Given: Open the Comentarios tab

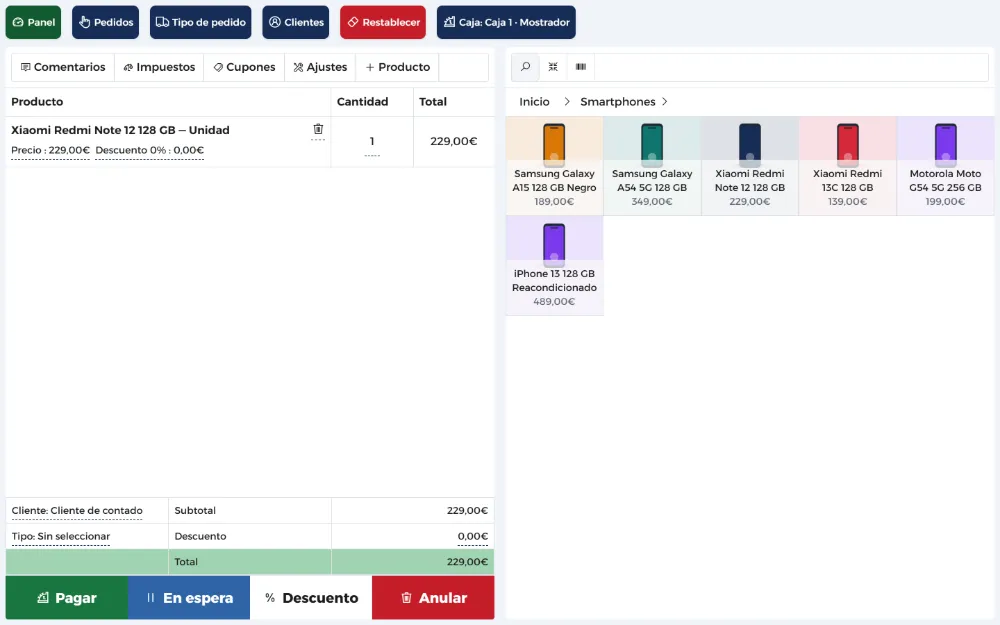Looking at the screenshot, I should (x=63, y=67).
